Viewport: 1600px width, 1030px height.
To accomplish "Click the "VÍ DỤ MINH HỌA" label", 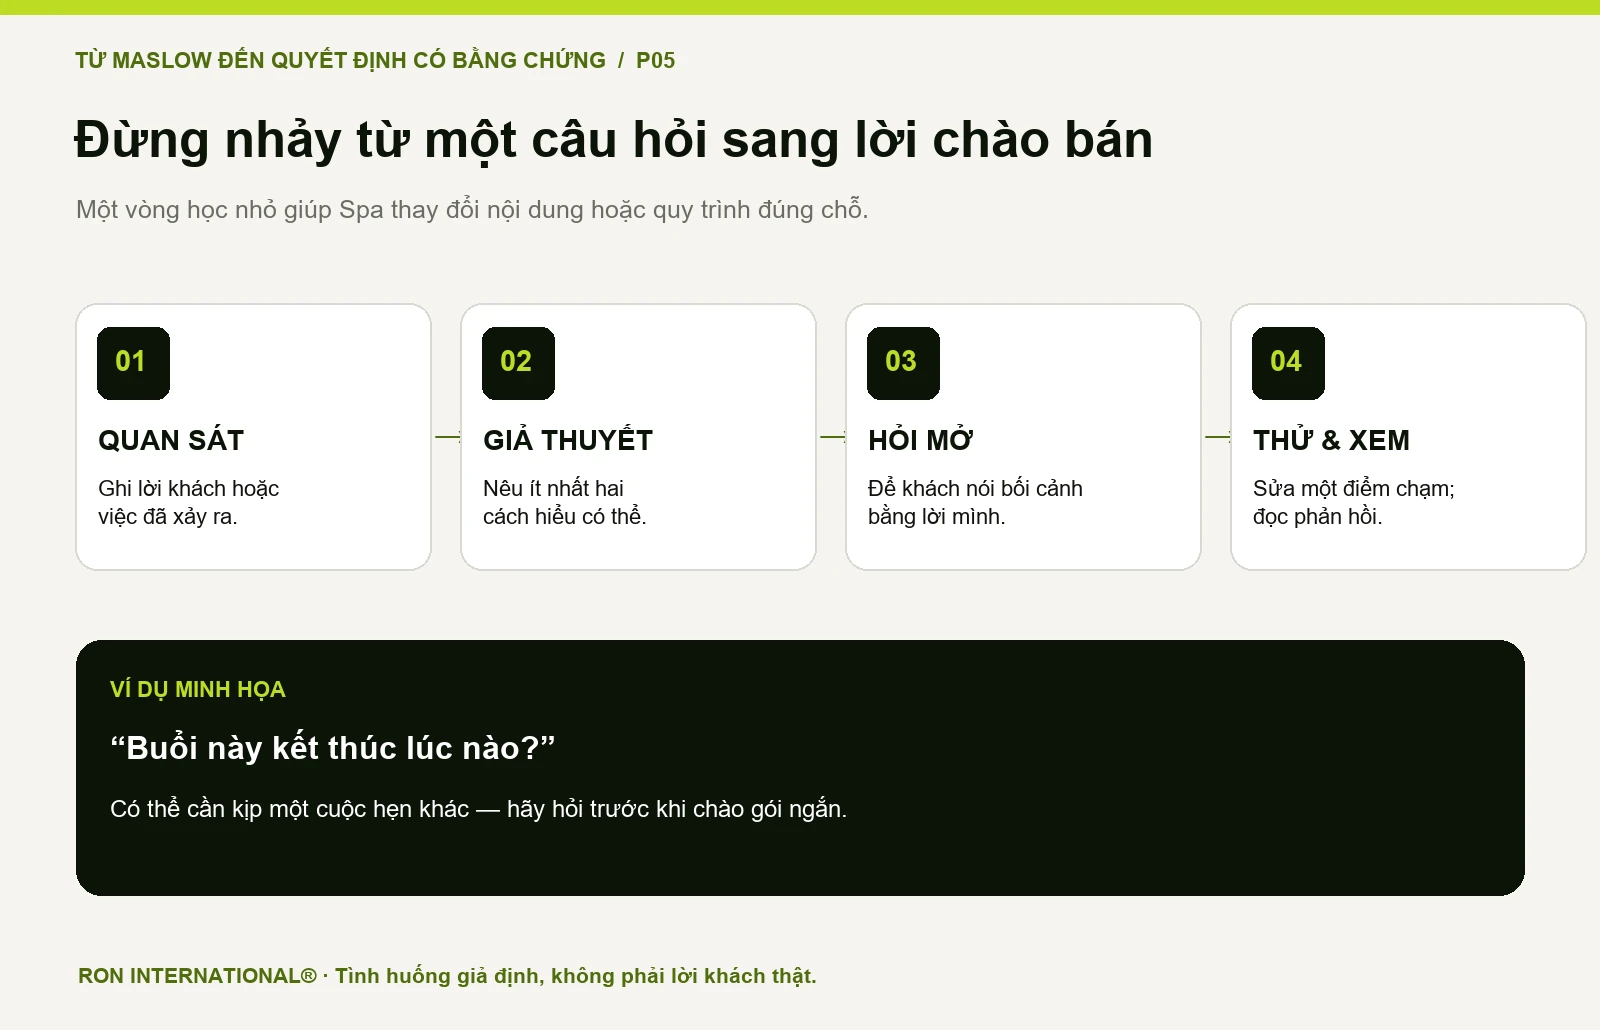I will (198, 689).
